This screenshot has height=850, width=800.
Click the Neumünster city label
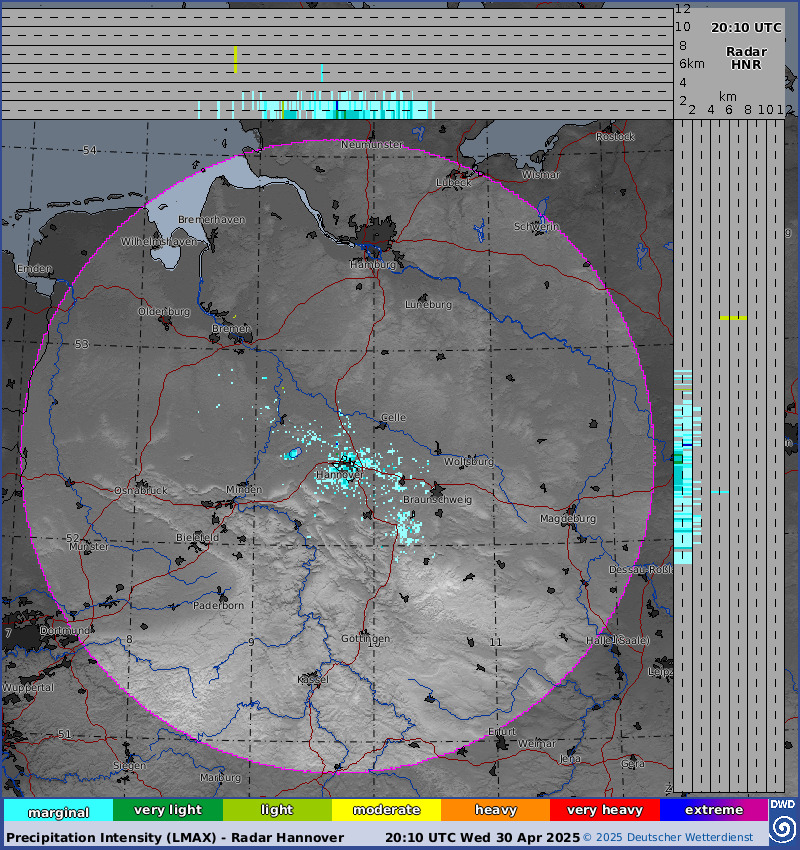[x=372, y=144]
